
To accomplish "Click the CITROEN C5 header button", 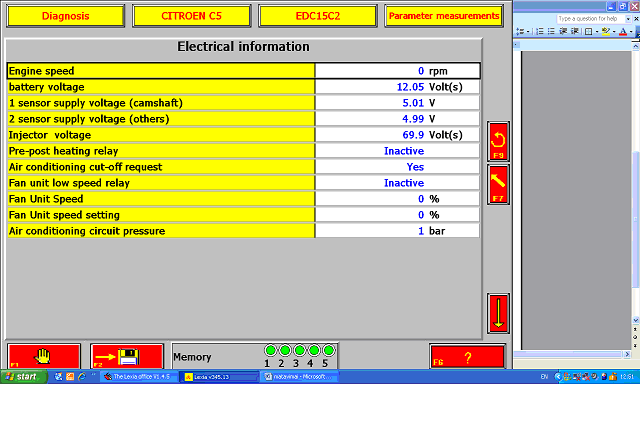I will [191, 16].
